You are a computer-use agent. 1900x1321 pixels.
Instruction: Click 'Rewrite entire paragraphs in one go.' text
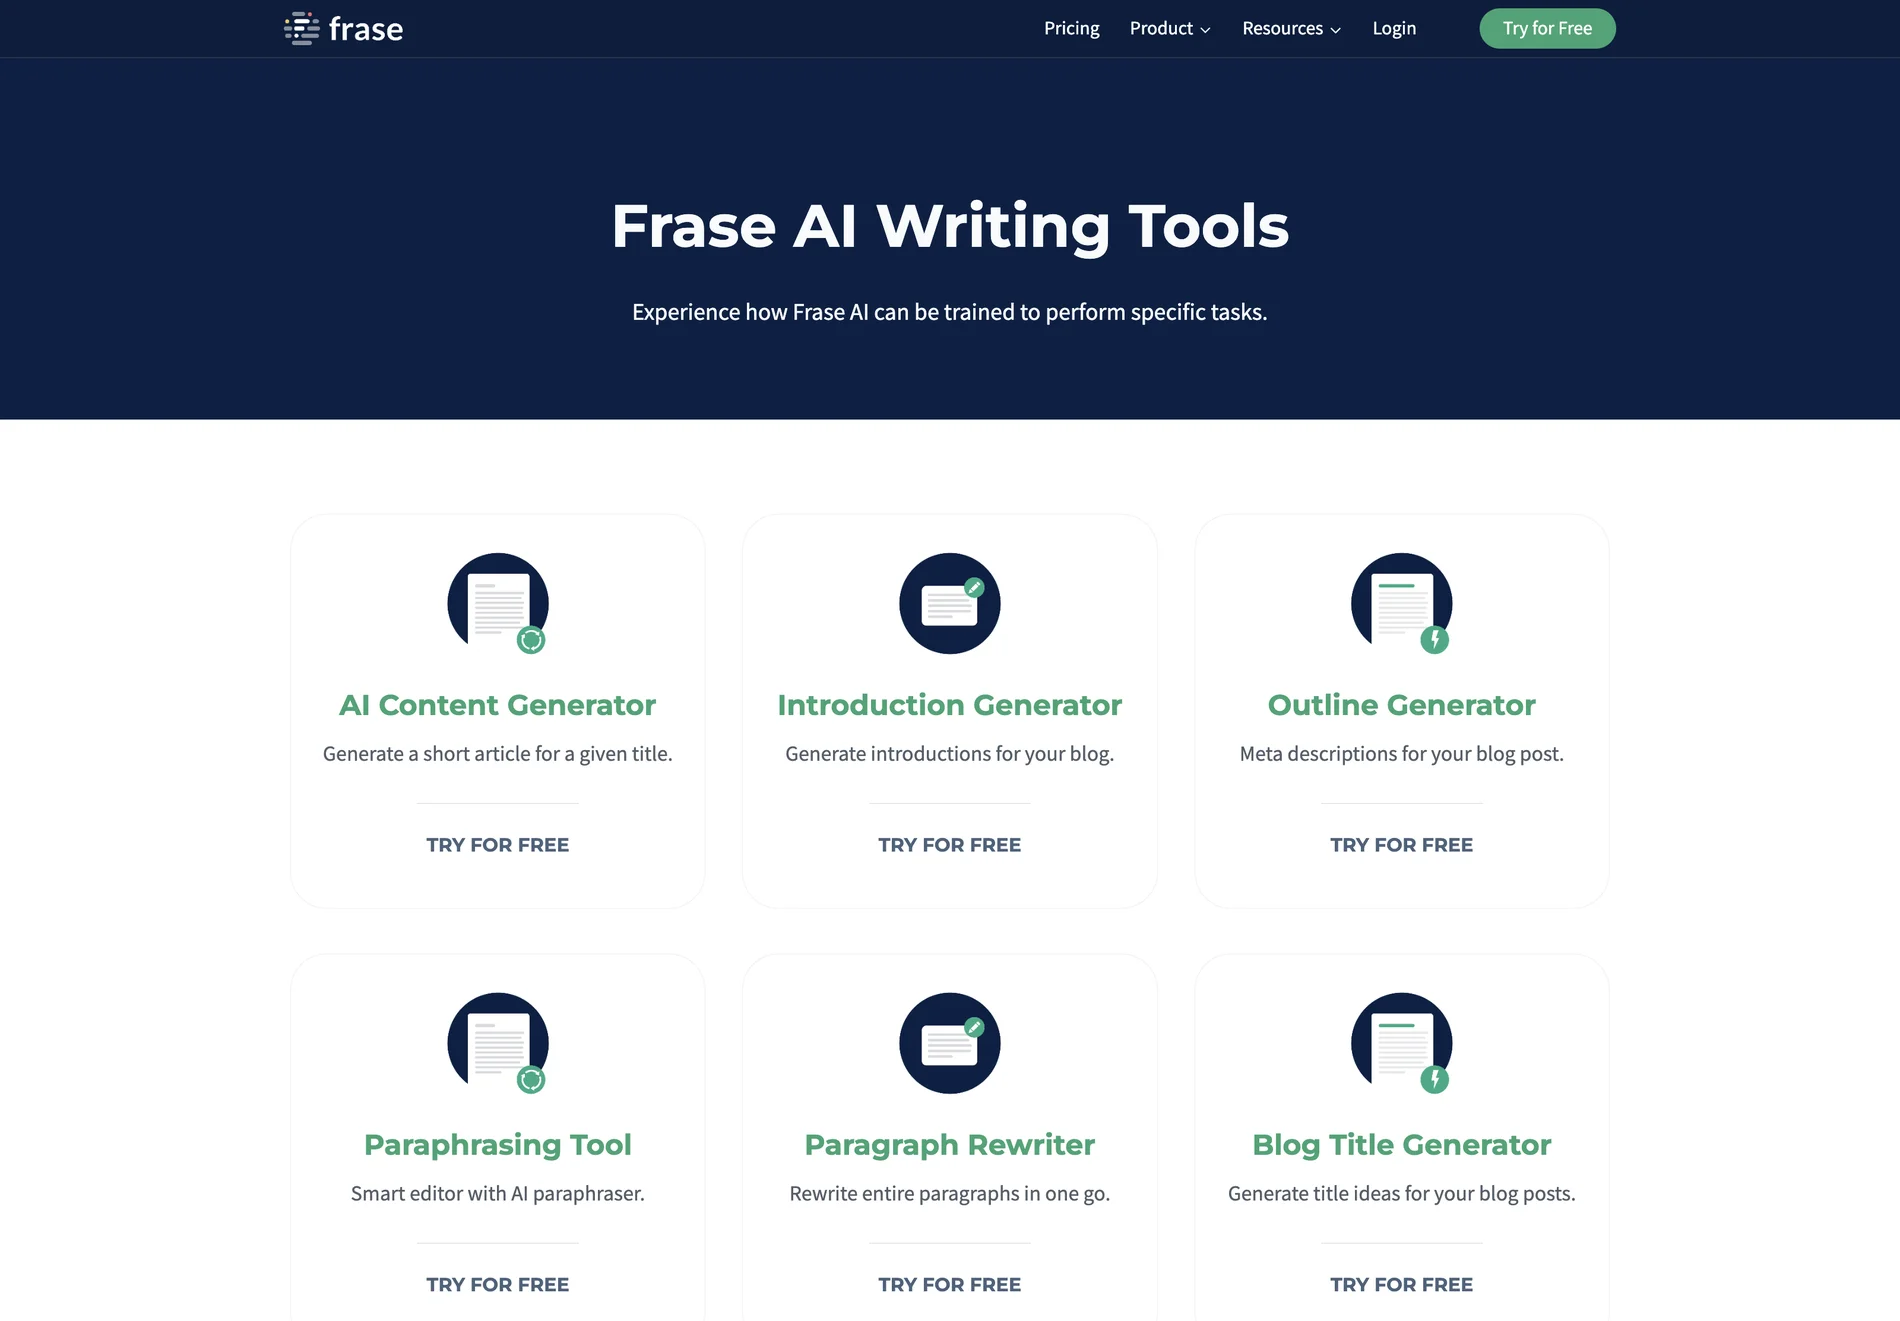point(950,1194)
